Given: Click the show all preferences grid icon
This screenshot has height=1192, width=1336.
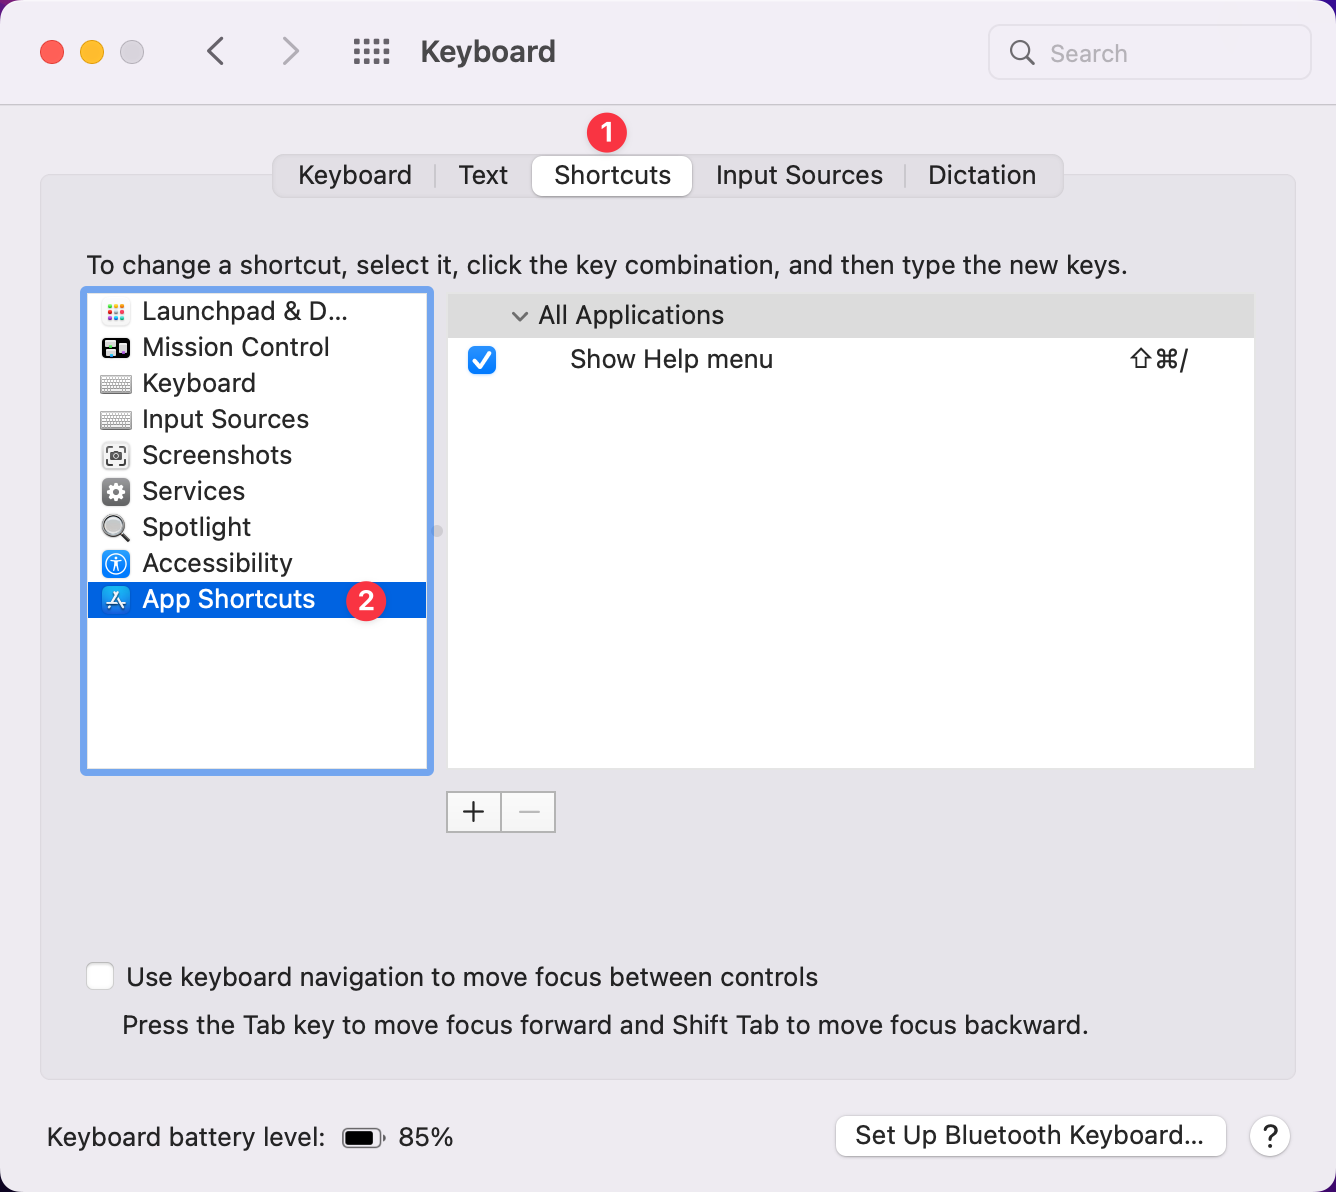Looking at the screenshot, I should (x=371, y=51).
